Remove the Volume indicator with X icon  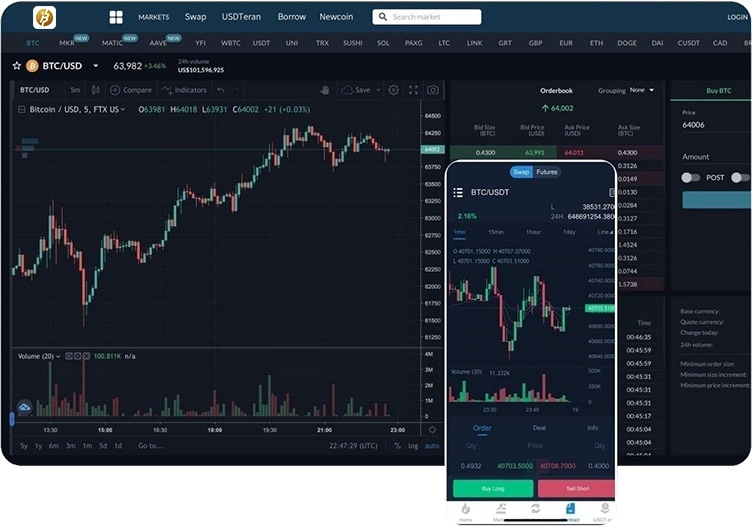click(86, 356)
